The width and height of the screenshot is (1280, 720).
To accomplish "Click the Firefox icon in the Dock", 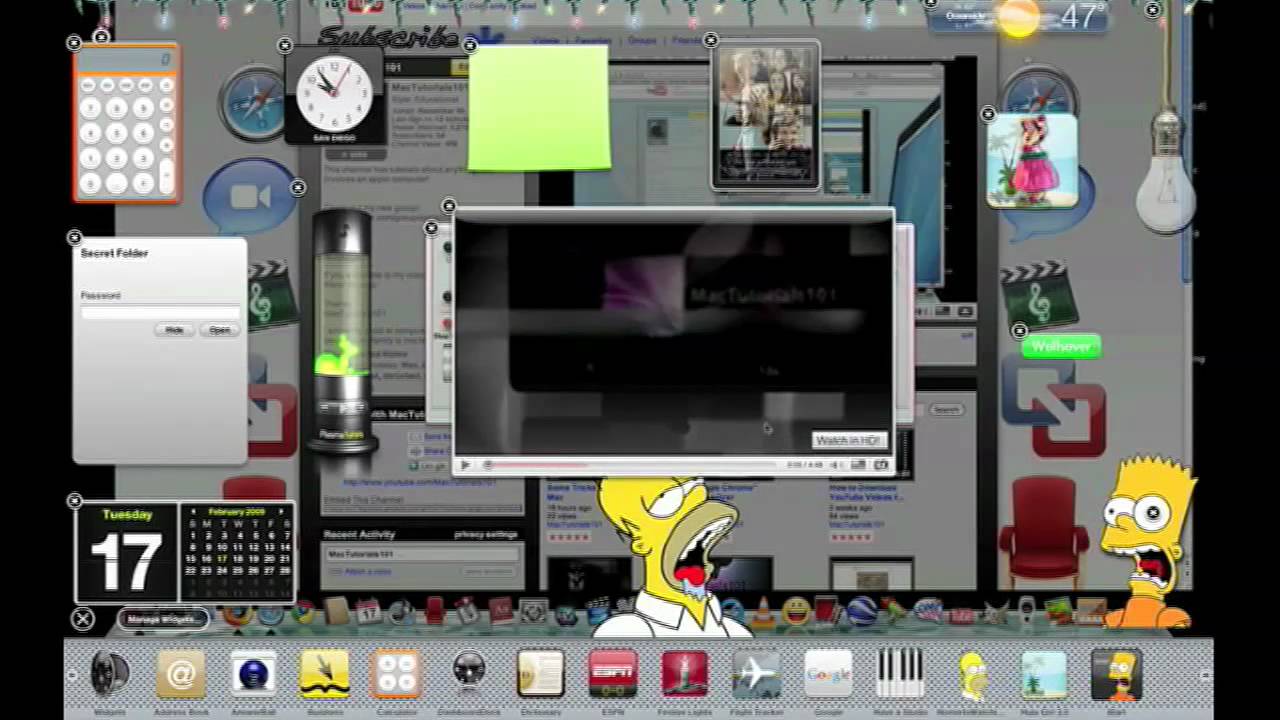I will [x=238, y=613].
